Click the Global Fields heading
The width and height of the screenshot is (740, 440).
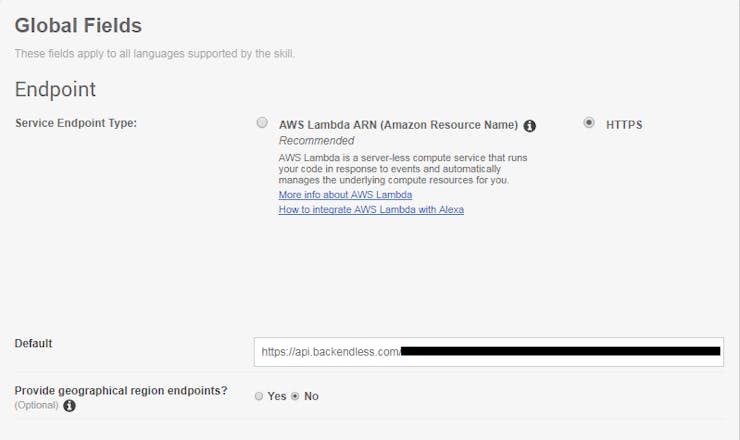pyautogui.click(x=78, y=25)
